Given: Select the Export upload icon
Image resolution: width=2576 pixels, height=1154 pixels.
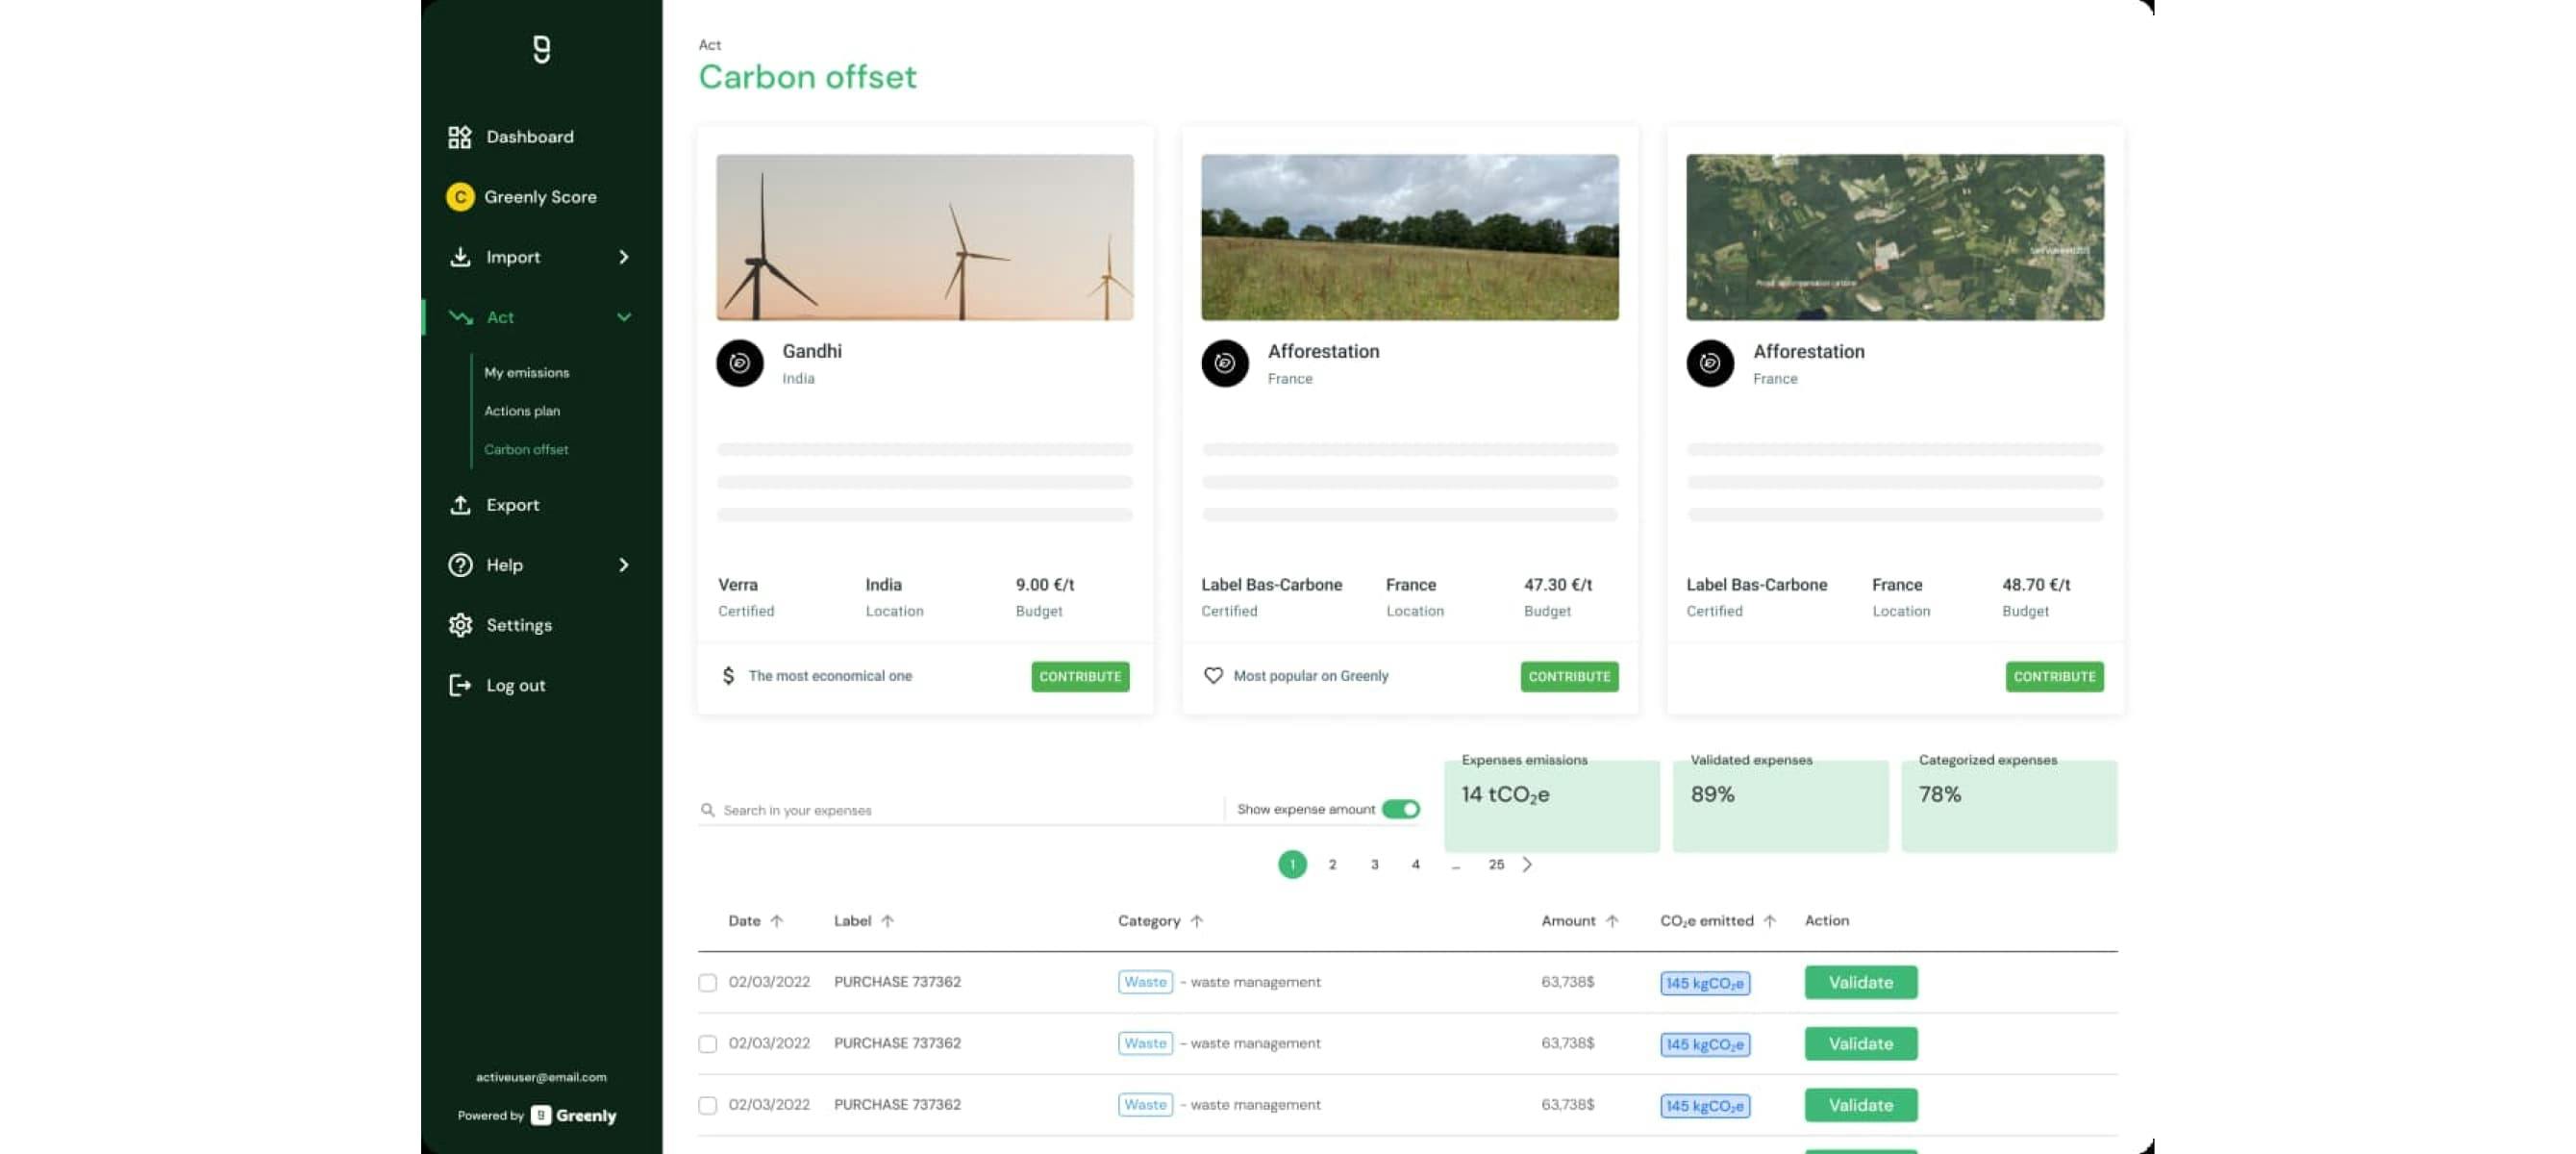Looking at the screenshot, I should [461, 505].
